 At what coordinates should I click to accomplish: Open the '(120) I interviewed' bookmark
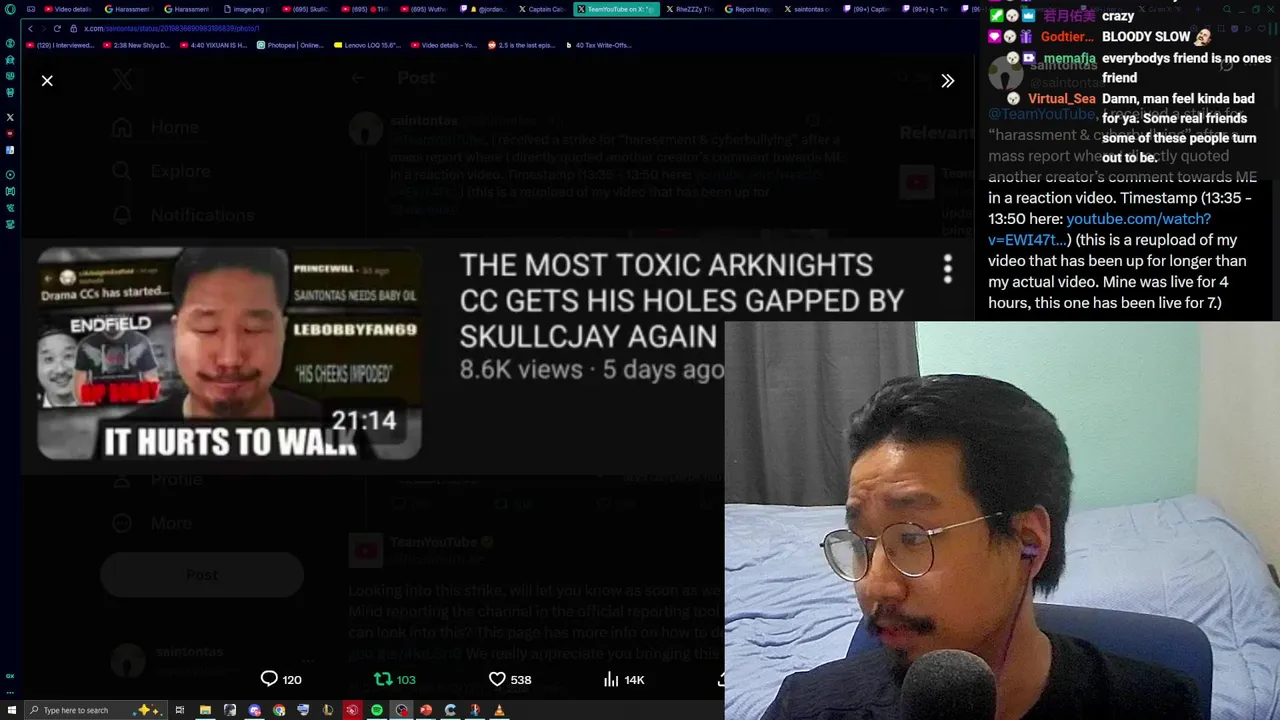(60, 45)
